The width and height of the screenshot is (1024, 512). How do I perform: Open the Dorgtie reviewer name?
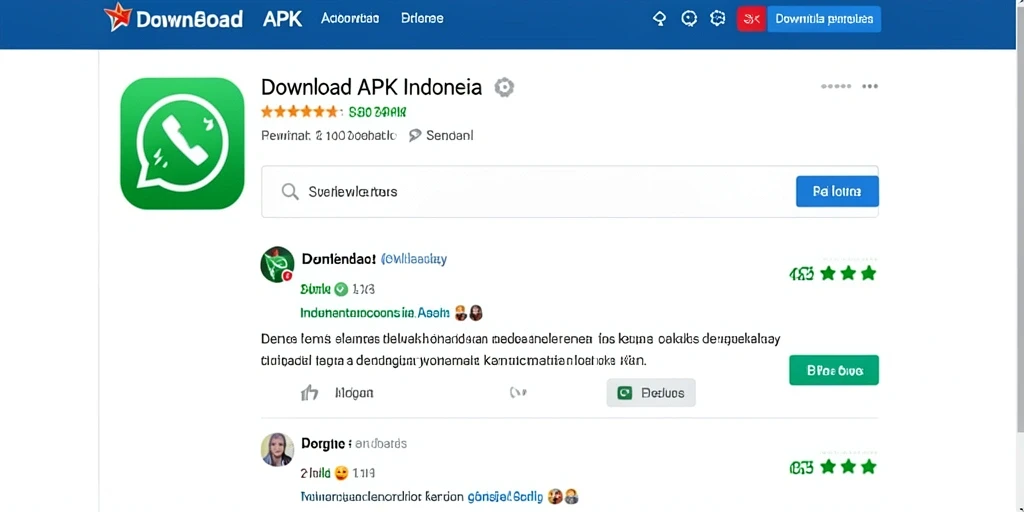tap(323, 443)
